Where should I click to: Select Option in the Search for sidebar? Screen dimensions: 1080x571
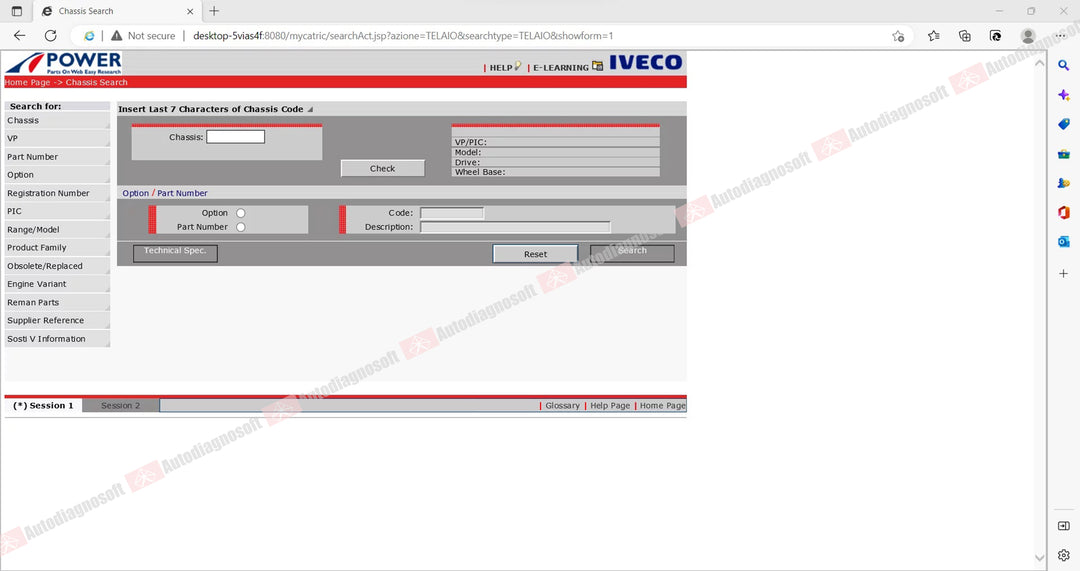click(57, 175)
